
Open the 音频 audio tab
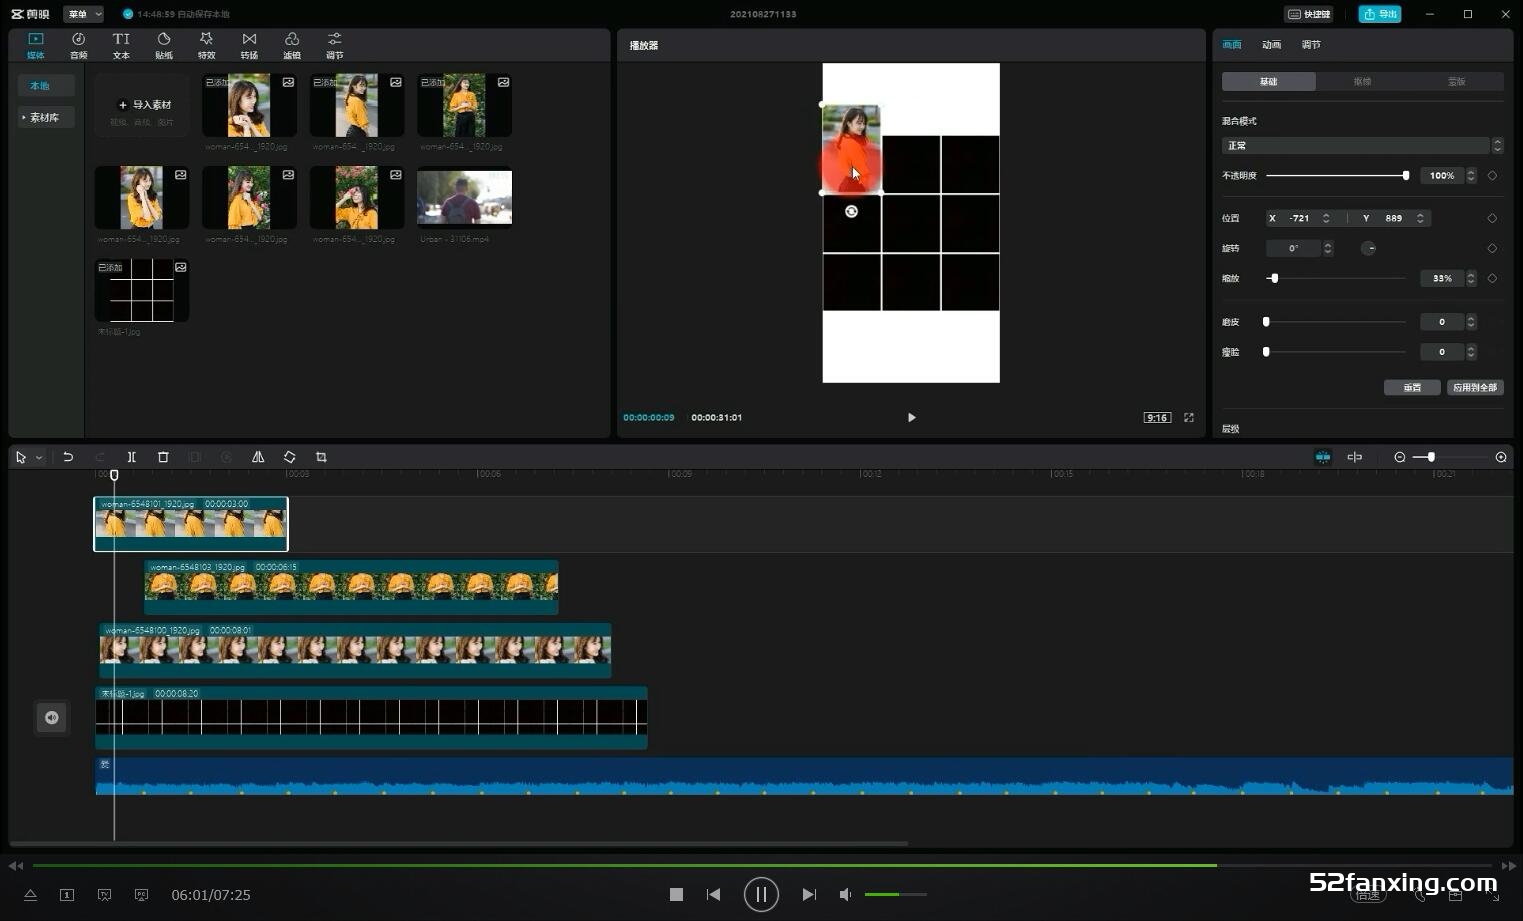(78, 45)
